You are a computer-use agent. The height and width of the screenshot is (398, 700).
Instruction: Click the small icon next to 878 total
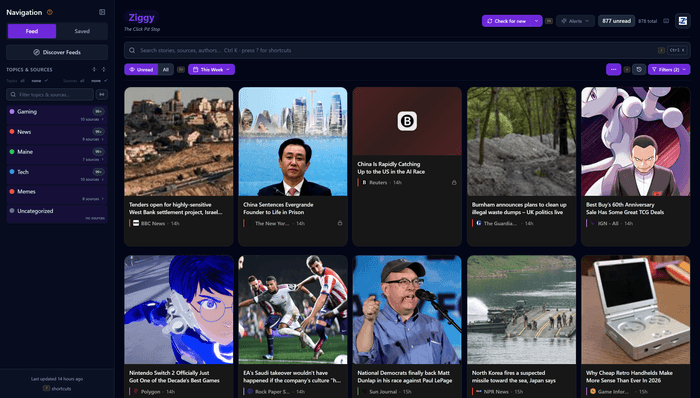coord(666,21)
